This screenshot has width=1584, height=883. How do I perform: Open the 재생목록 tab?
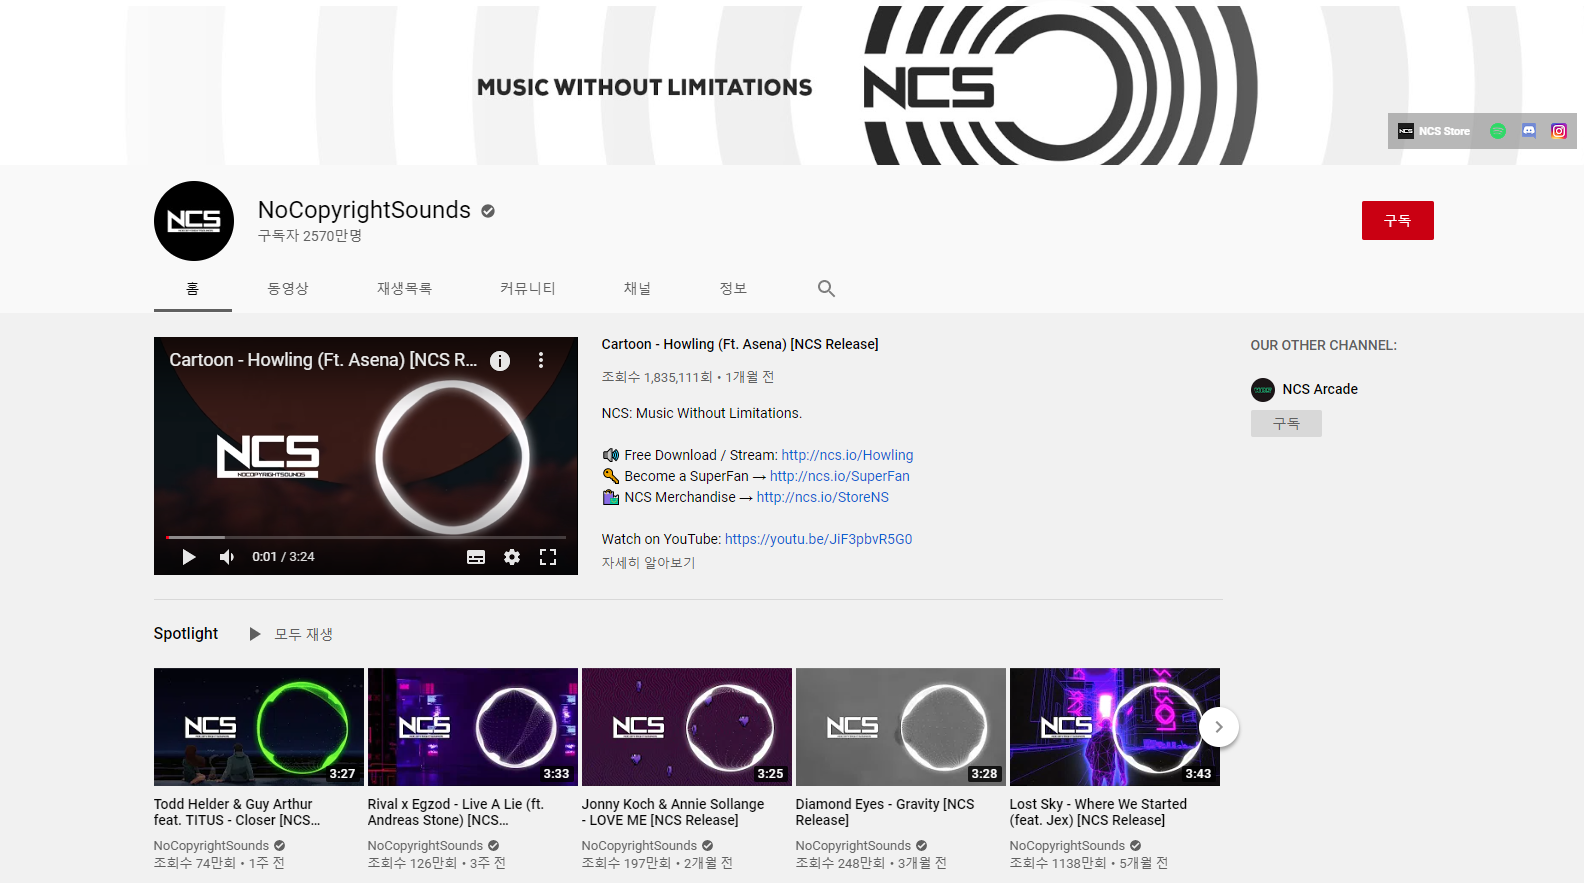pos(404,288)
